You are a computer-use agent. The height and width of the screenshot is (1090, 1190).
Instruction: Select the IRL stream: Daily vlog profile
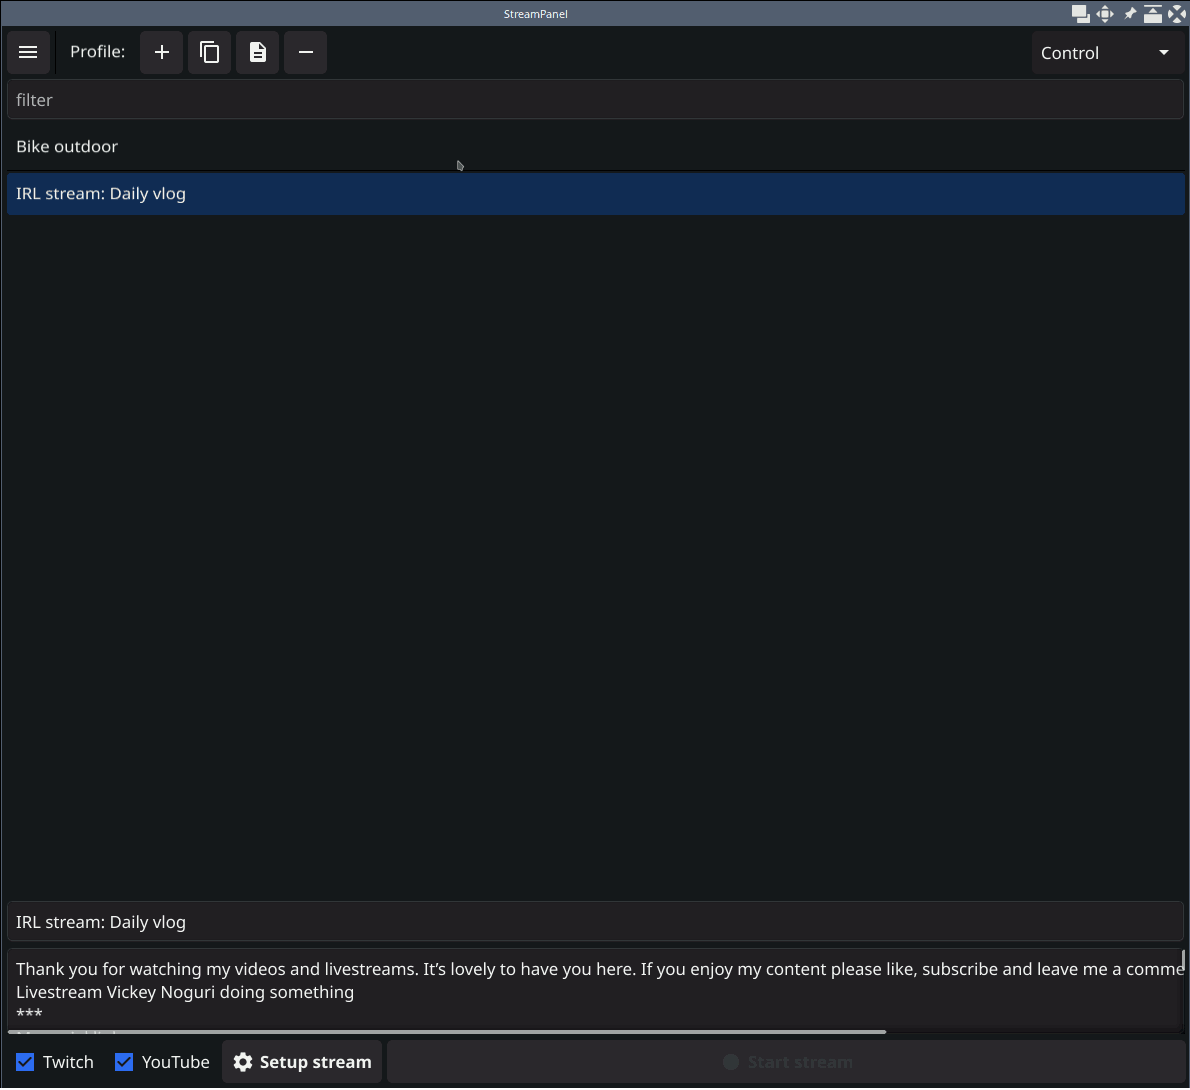pos(595,194)
